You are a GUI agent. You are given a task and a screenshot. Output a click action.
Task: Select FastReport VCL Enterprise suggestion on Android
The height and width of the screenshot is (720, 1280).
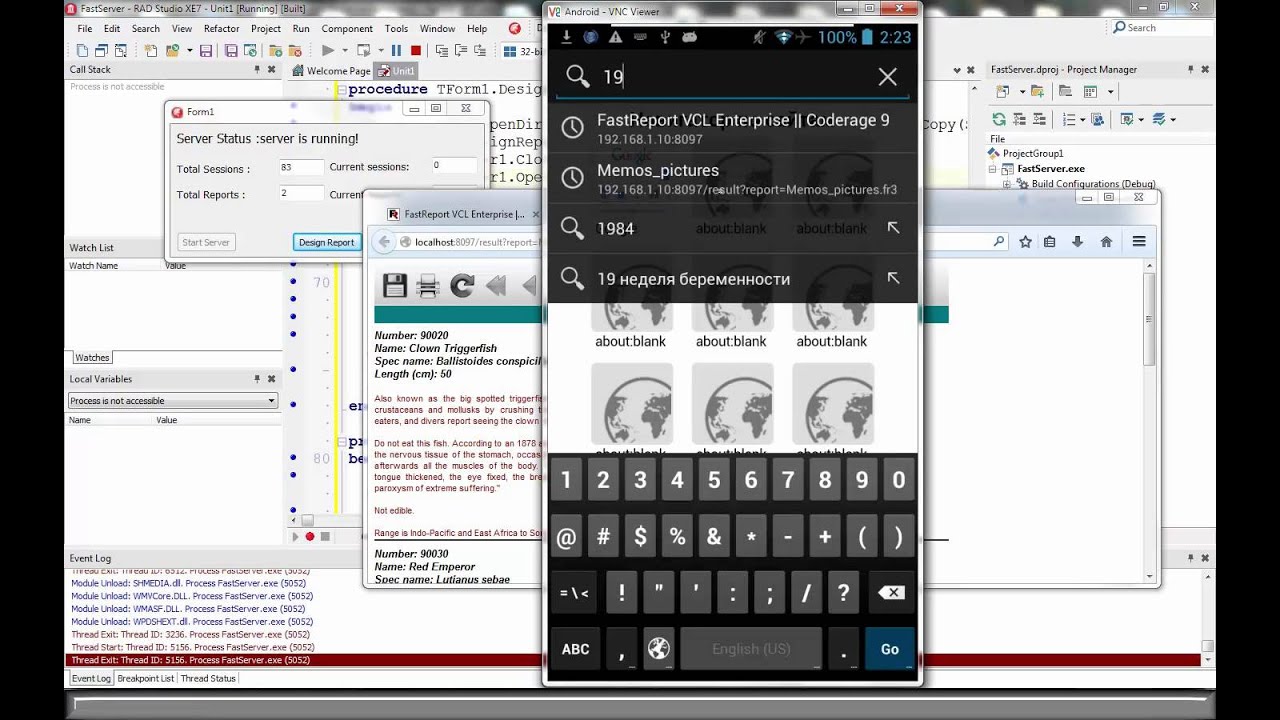732,128
